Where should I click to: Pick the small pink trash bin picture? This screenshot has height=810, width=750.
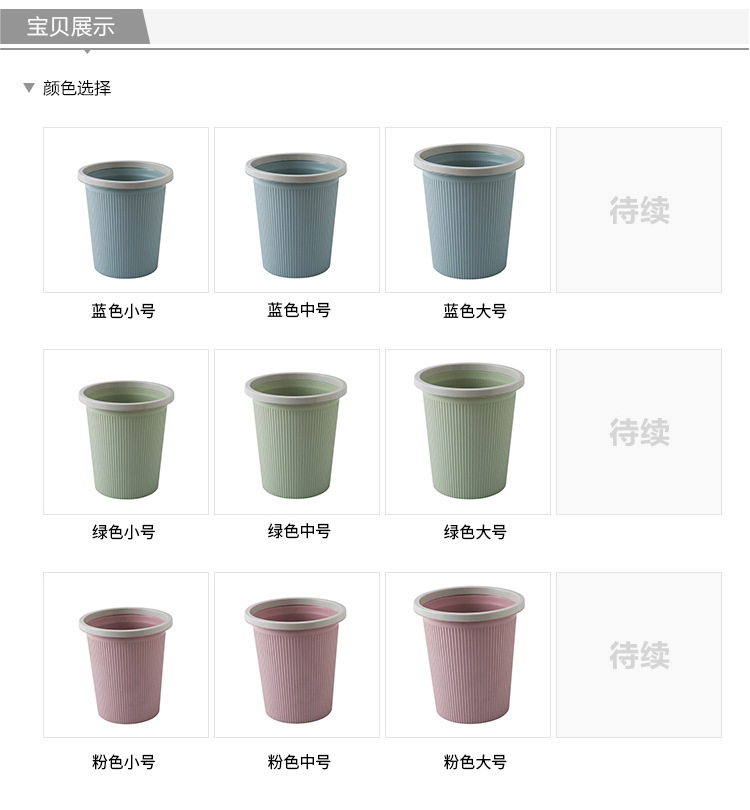click(126, 655)
